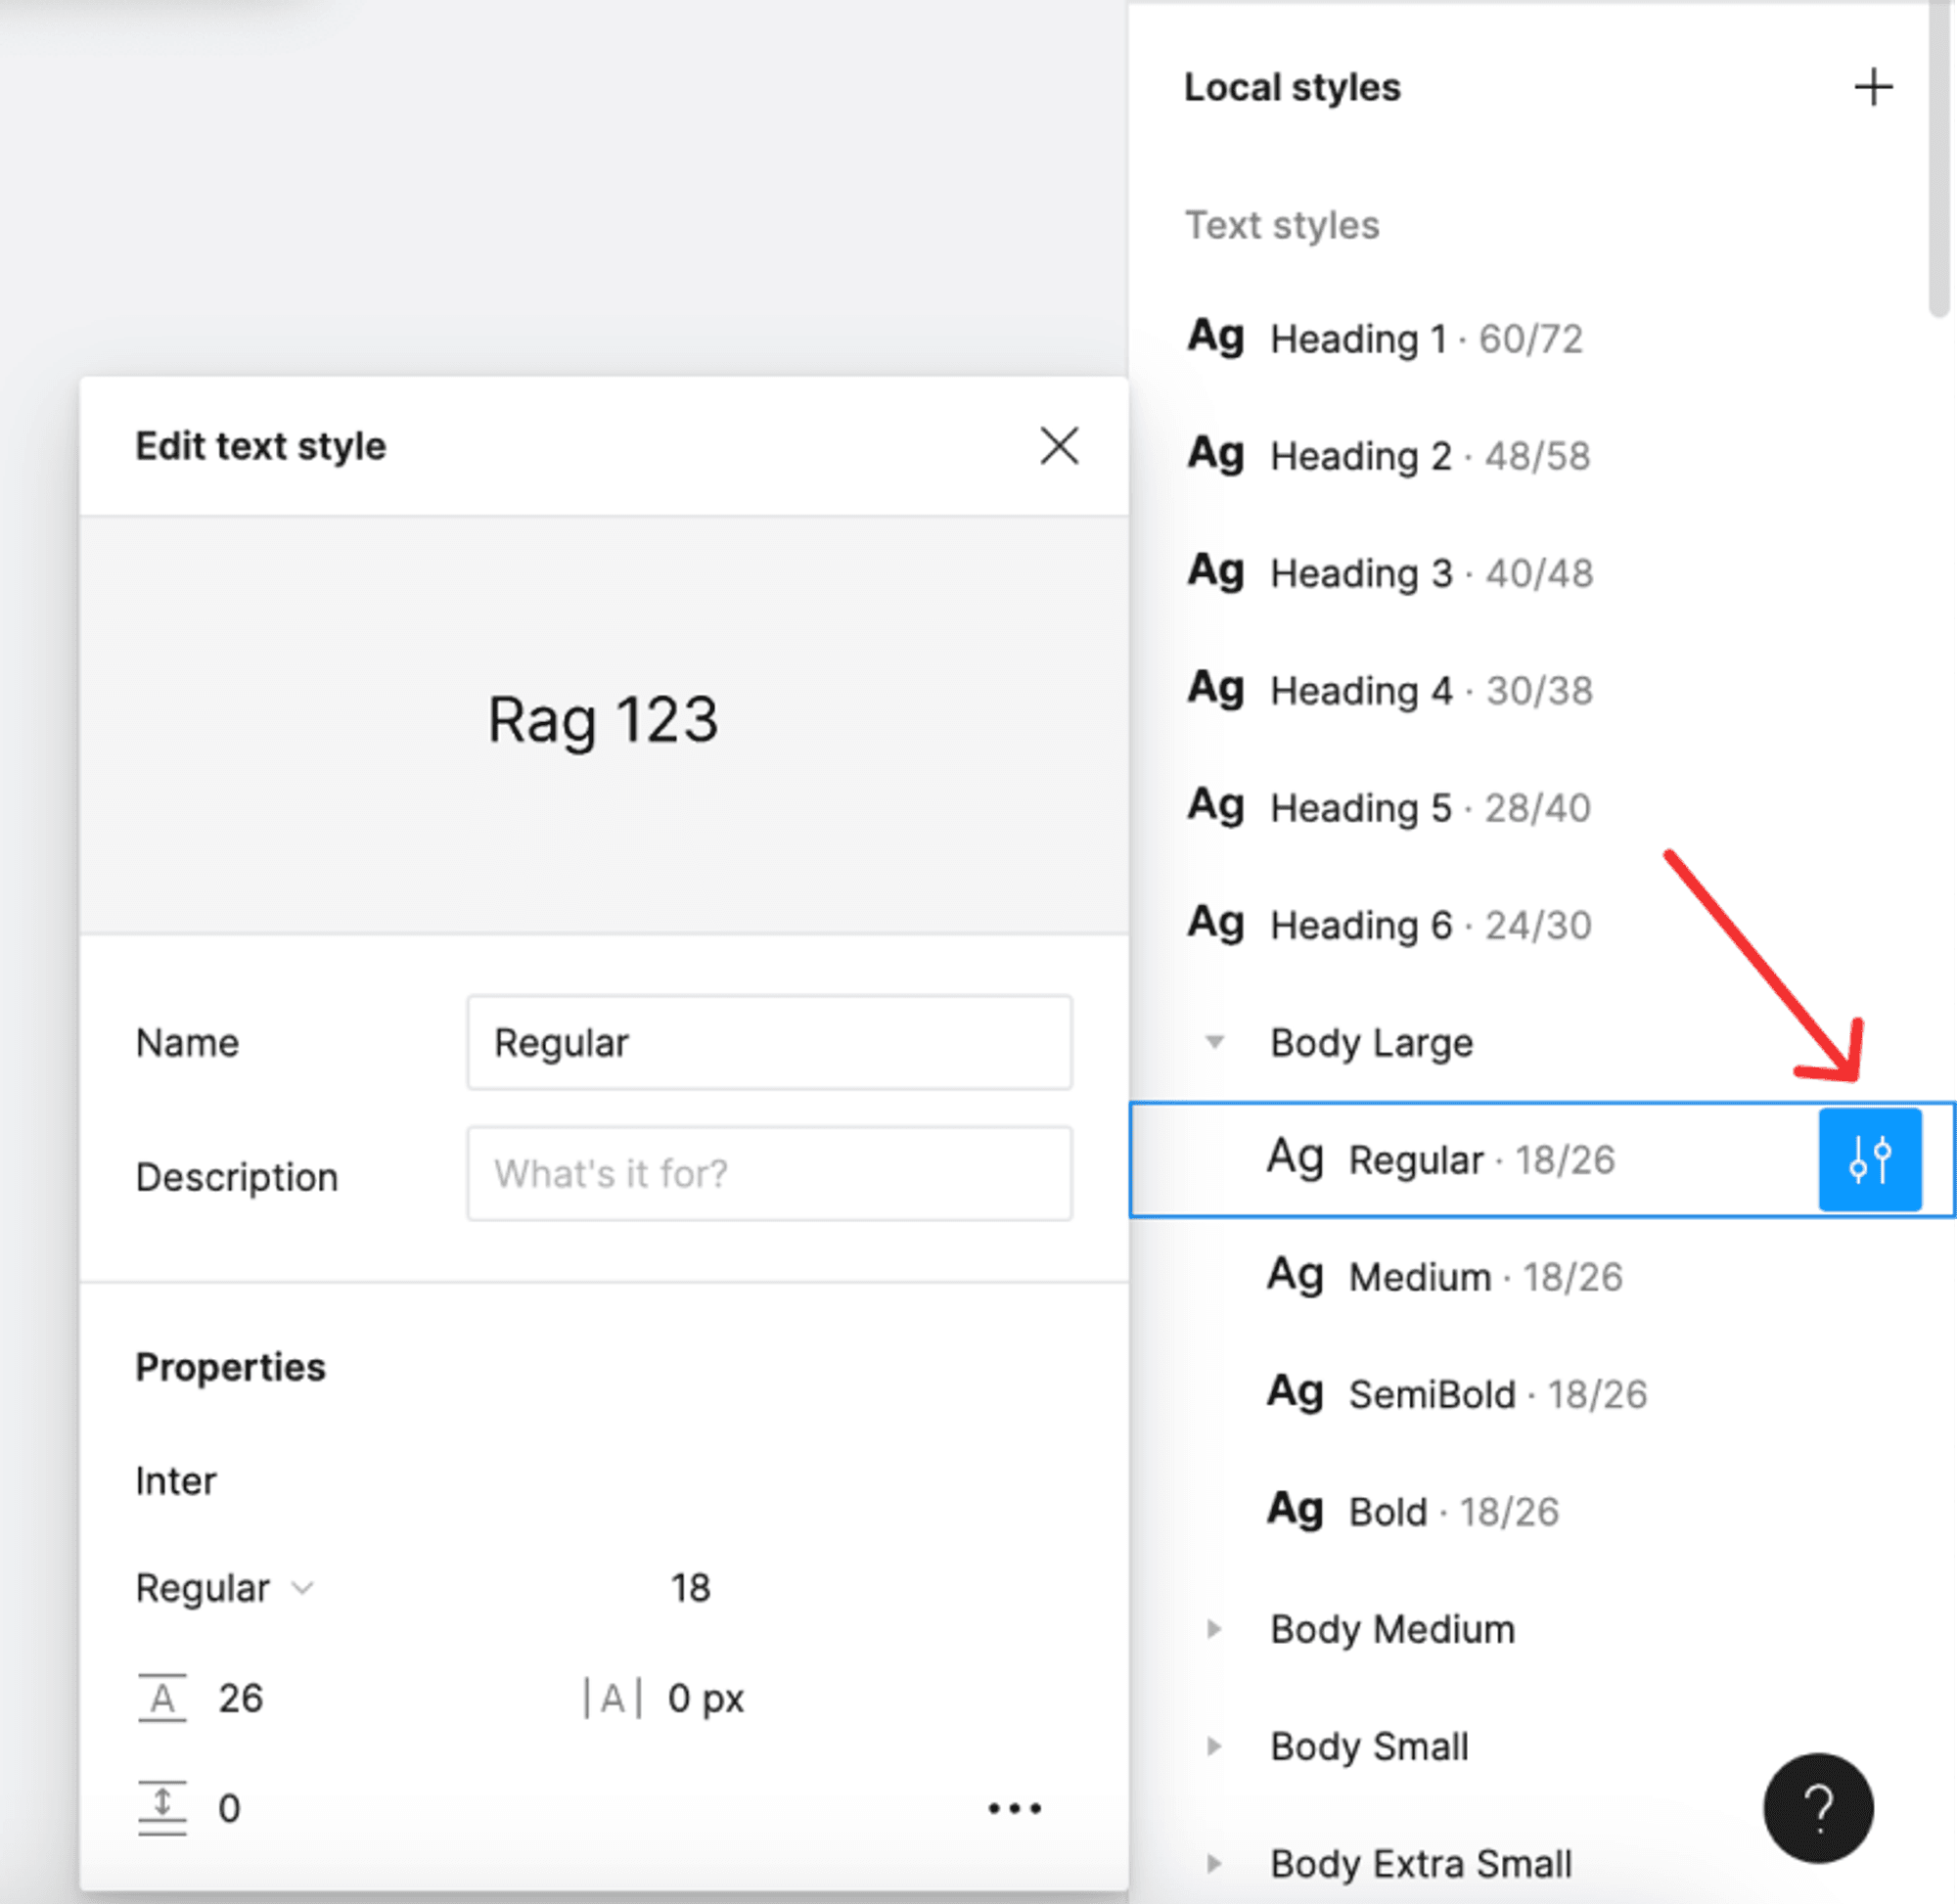The width and height of the screenshot is (1957, 1904).
Task: Click the line height icon
Action: click(x=162, y=1698)
